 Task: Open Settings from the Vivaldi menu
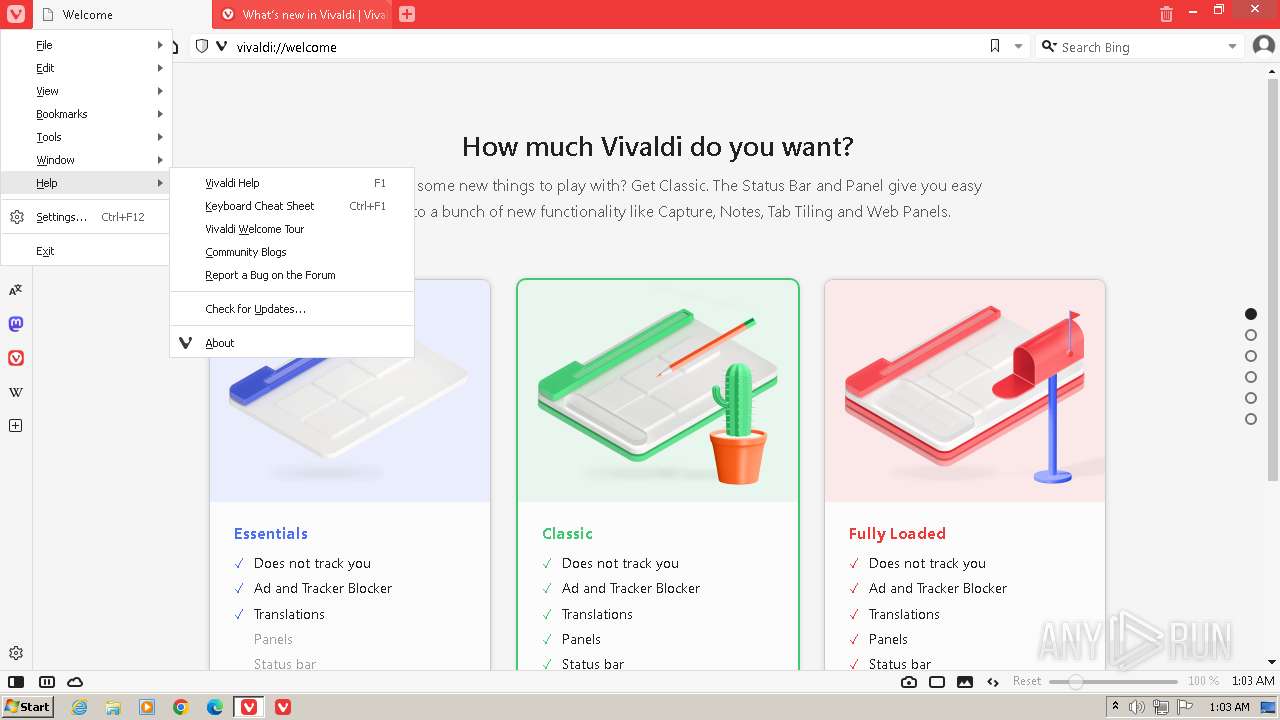click(x=86, y=217)
